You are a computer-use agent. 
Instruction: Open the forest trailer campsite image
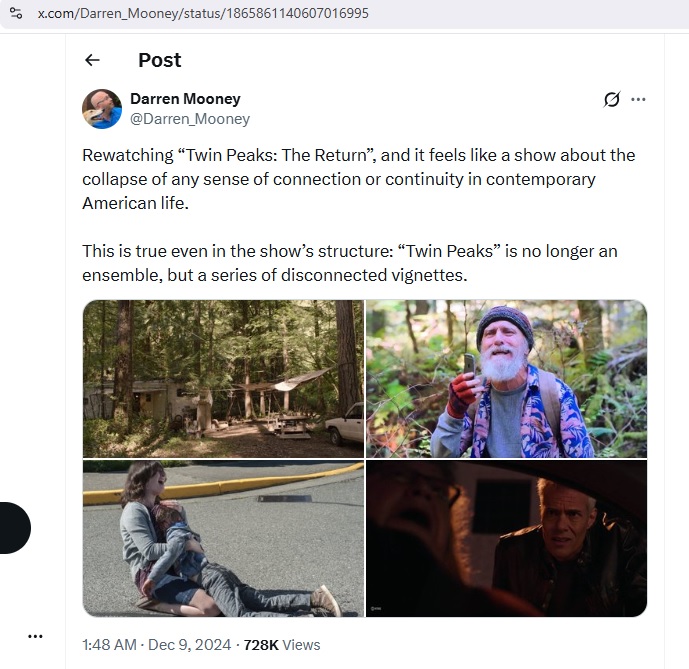pyautogui.click(x=223, y=379)
